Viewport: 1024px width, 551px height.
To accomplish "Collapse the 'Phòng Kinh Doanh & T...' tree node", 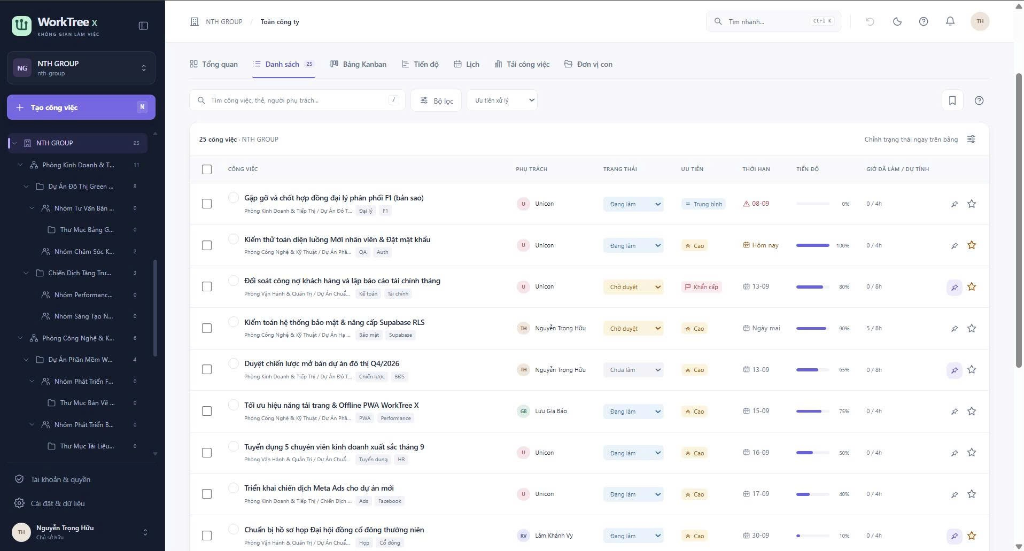I will 20,165.
